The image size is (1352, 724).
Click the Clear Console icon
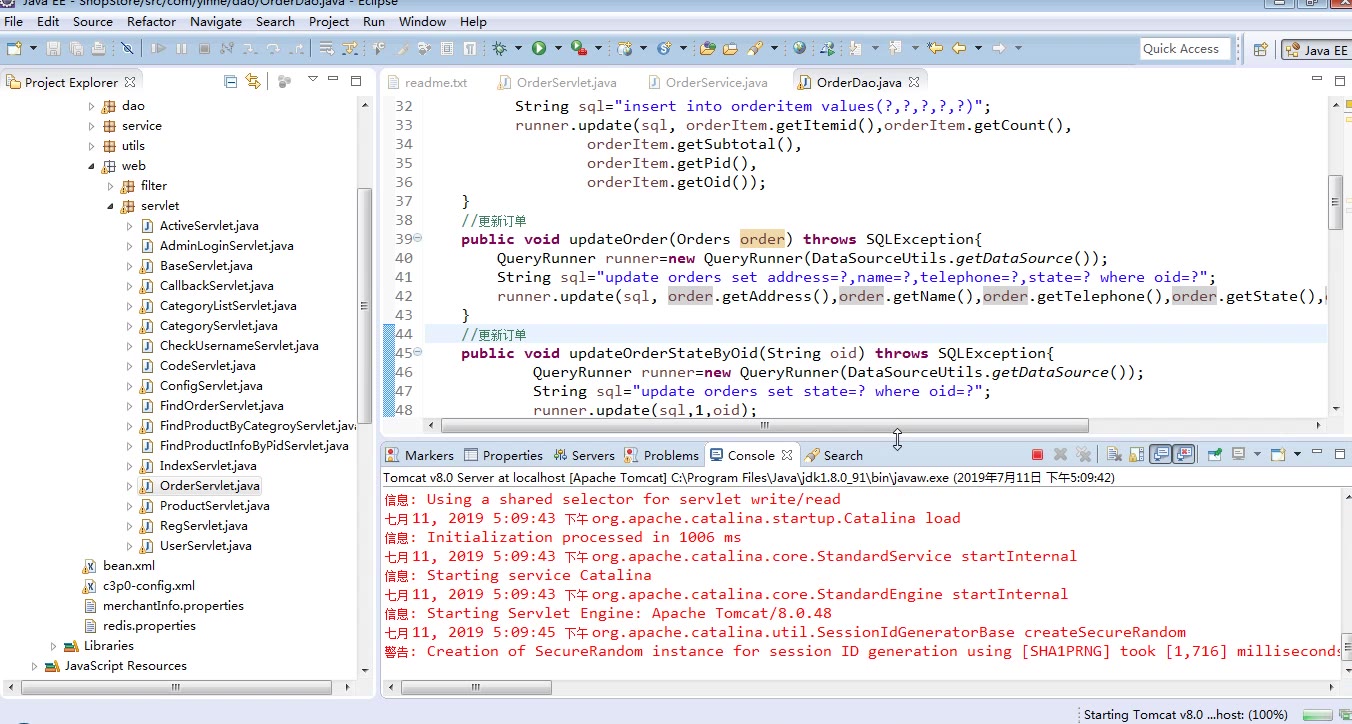(x=1113, y=455)
